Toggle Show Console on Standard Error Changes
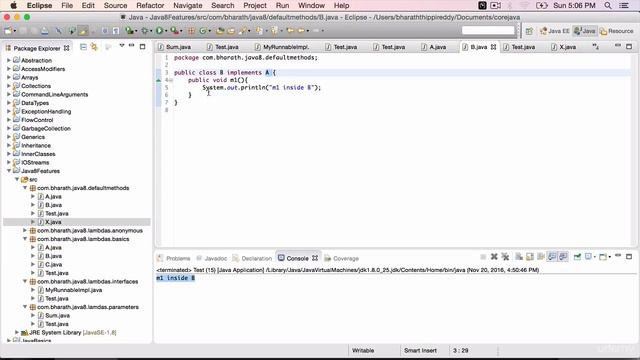 (563, 257)
